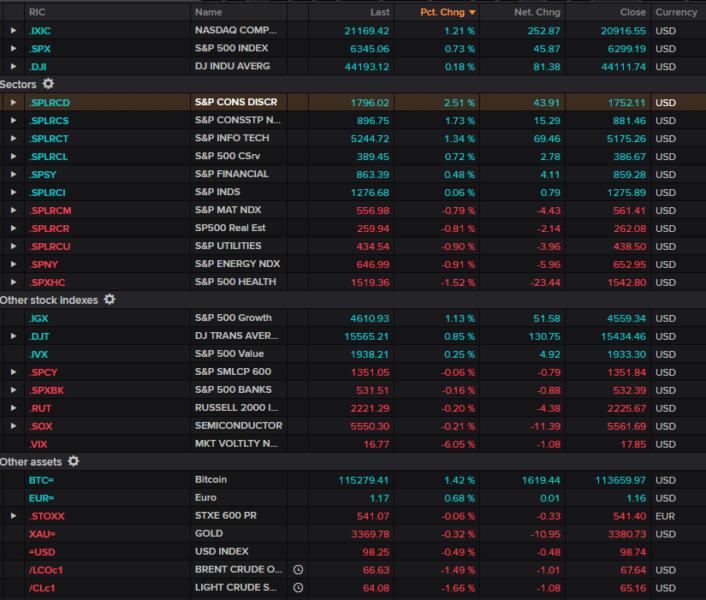Expand the .DJT Transport Average row
The height and width of the screenshot is (600, 706).
14,336
